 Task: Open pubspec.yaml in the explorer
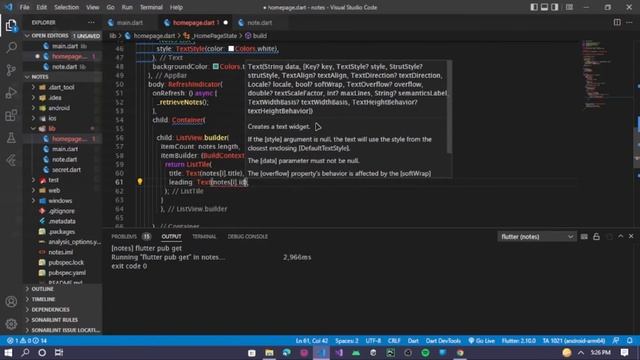(67, 273)
